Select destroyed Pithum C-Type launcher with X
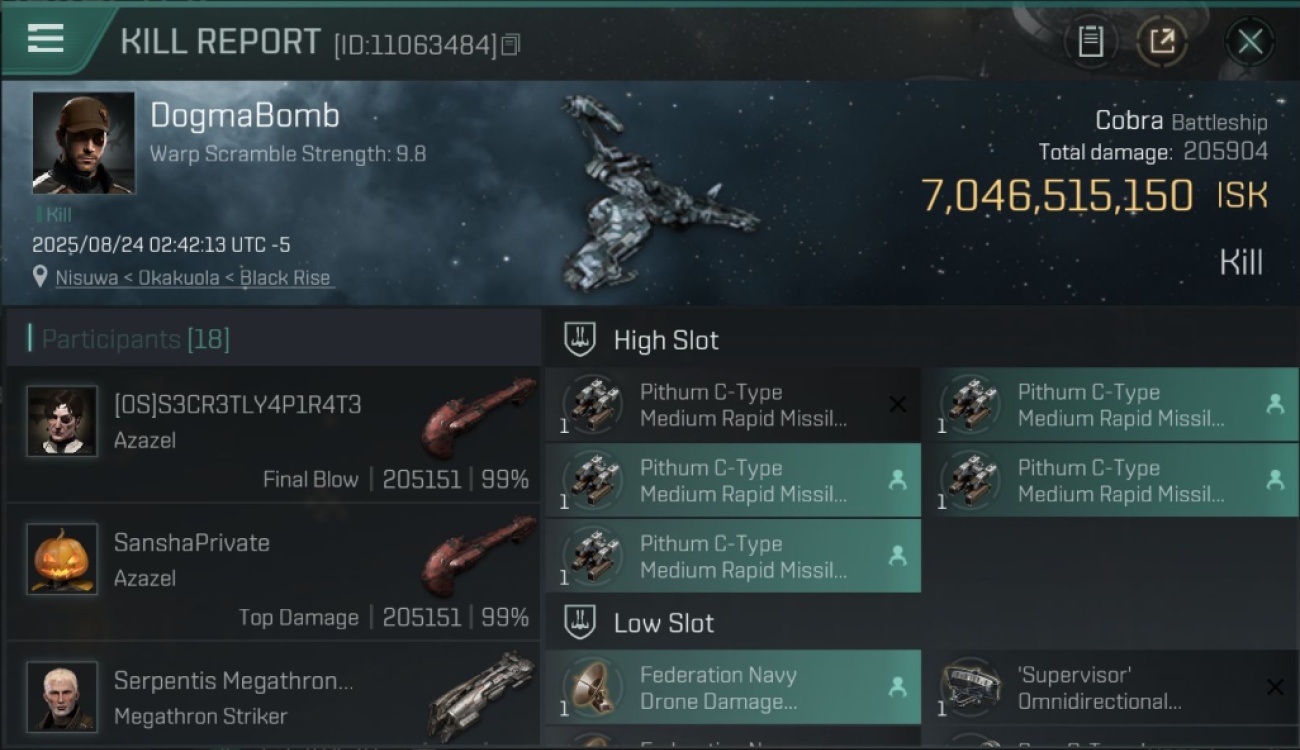This screenshot has width=1300, height=750. 733,405
